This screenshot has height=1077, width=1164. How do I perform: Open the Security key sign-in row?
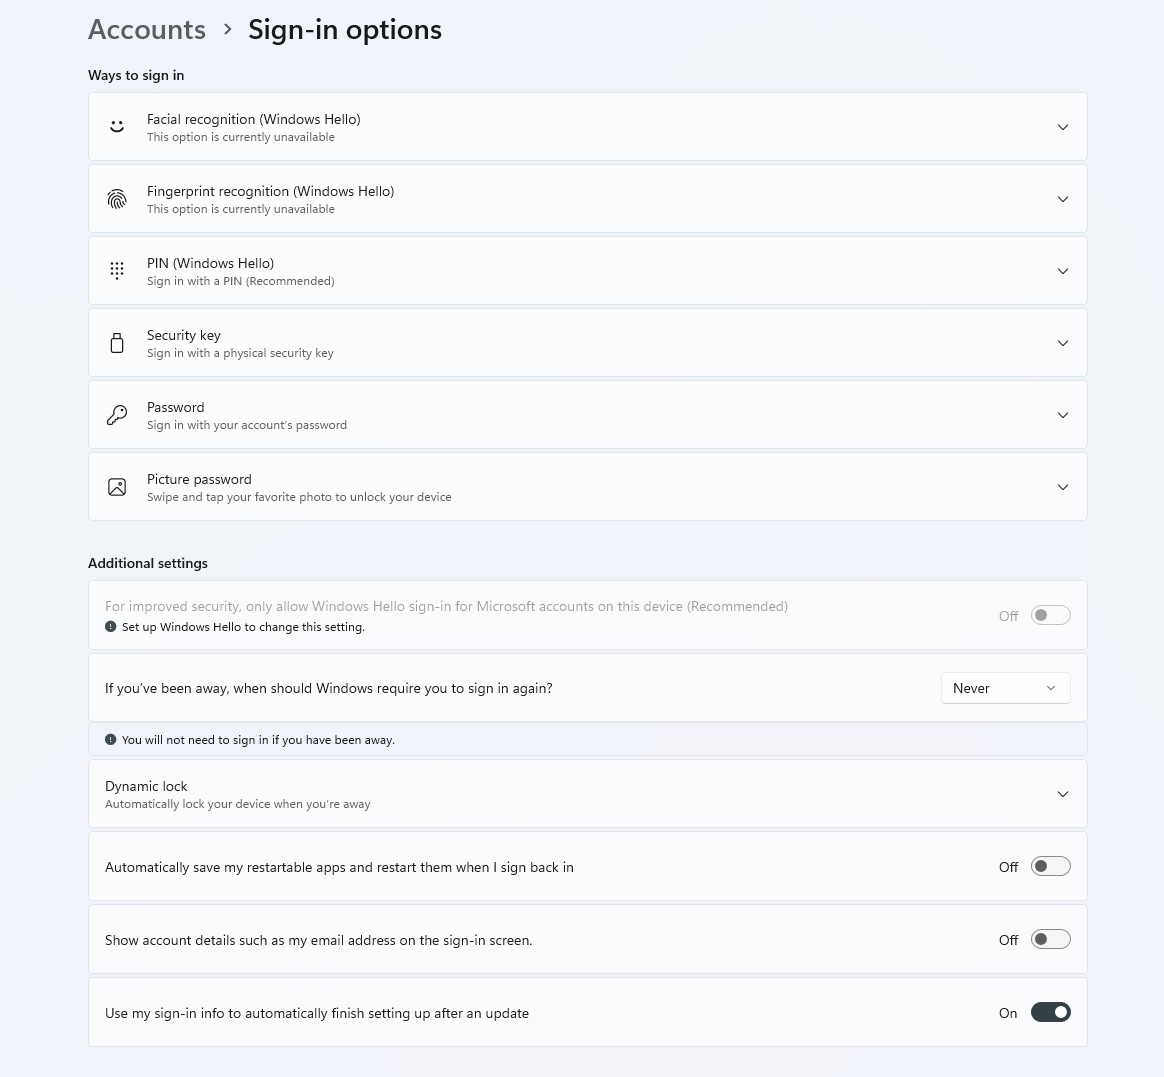(x=587, y=343)
